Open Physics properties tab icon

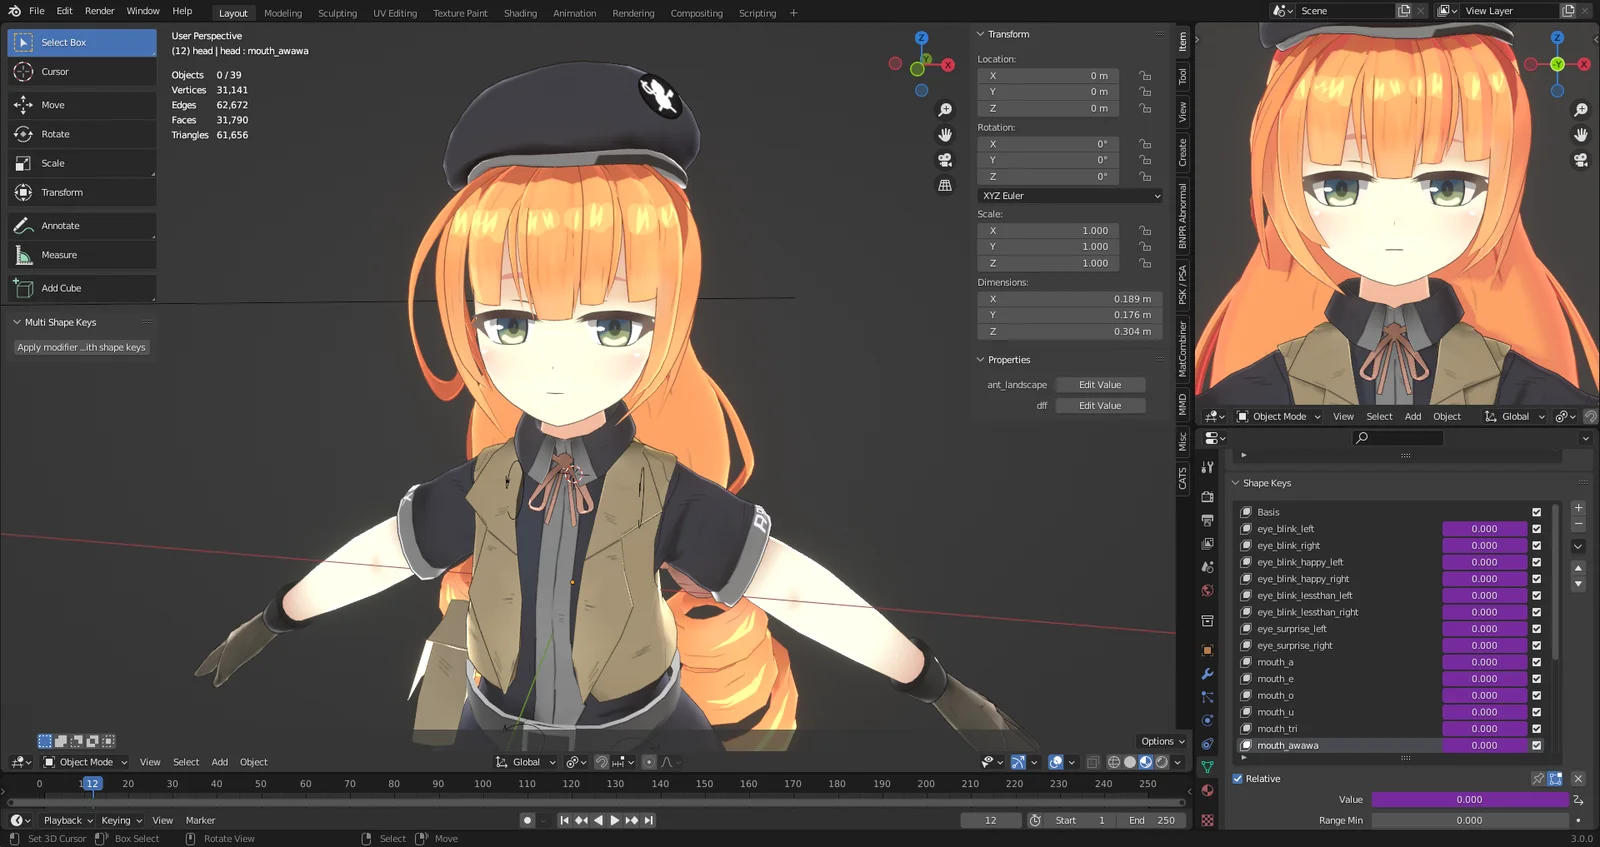1207,720
